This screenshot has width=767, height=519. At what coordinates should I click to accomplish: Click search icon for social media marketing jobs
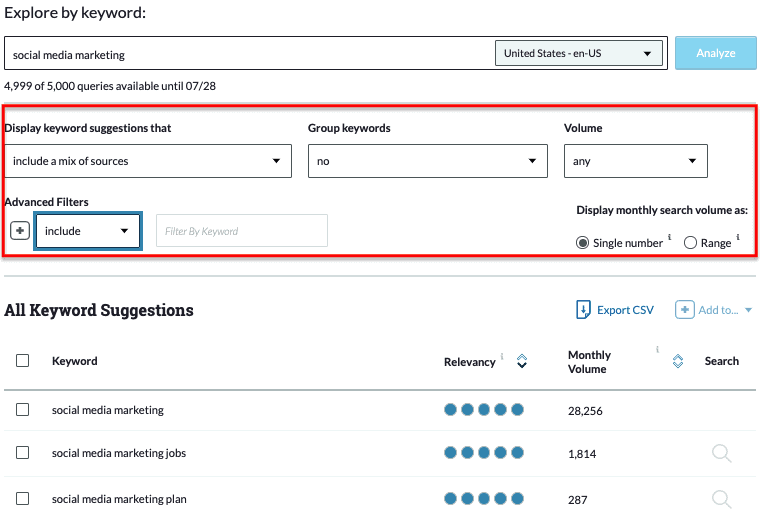[721, 453]
